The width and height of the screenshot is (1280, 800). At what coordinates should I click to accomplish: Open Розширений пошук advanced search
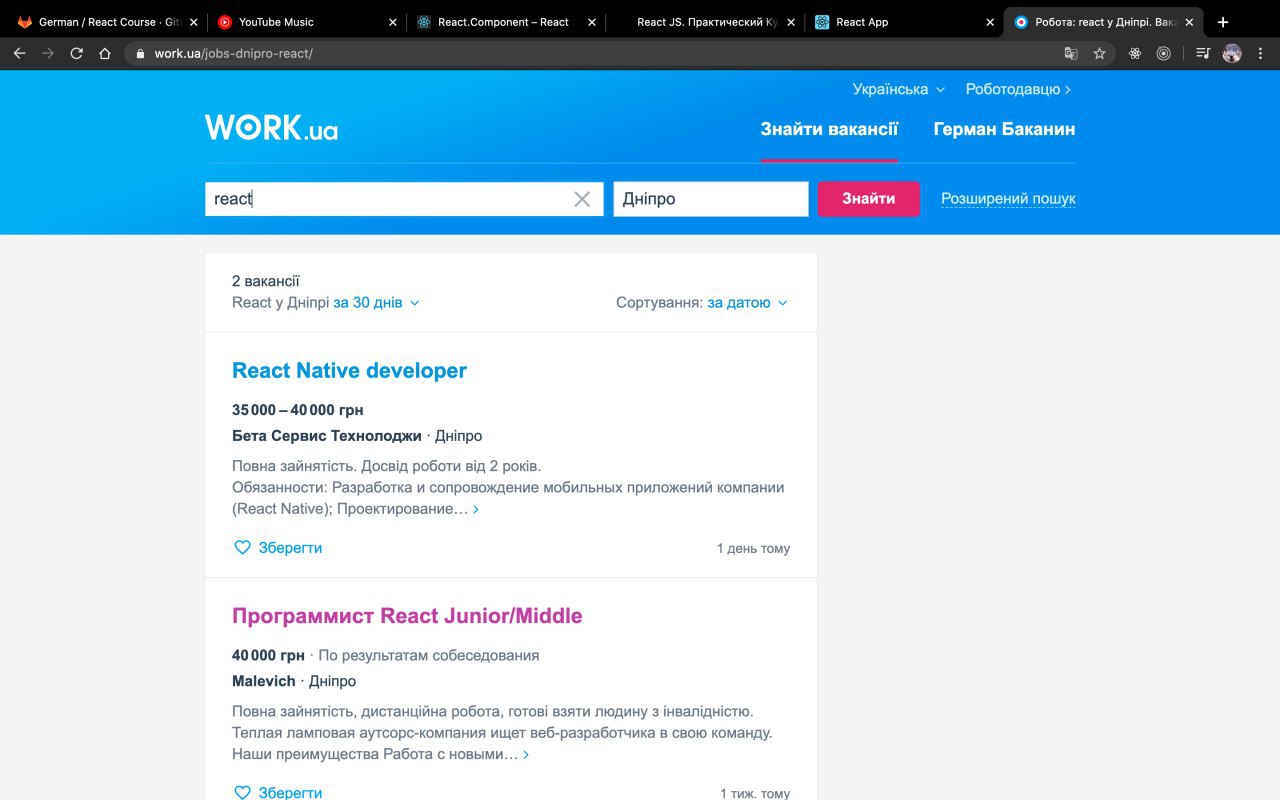click(x=1008, y=199)
